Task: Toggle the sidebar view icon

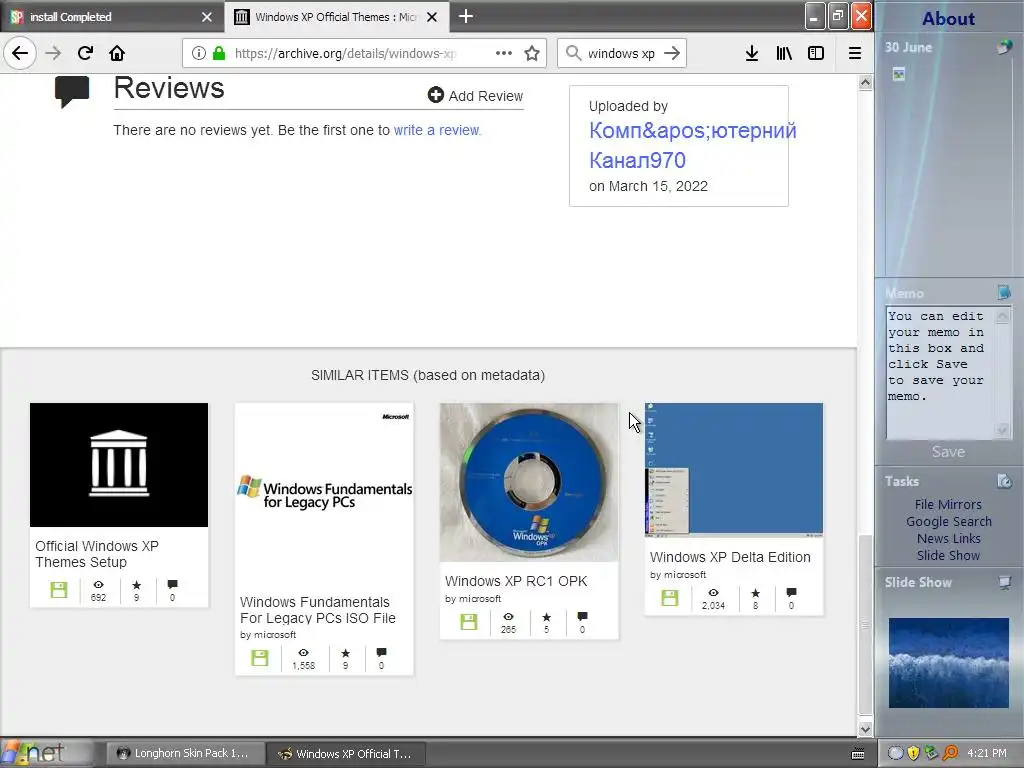Action: coord(816,53)
